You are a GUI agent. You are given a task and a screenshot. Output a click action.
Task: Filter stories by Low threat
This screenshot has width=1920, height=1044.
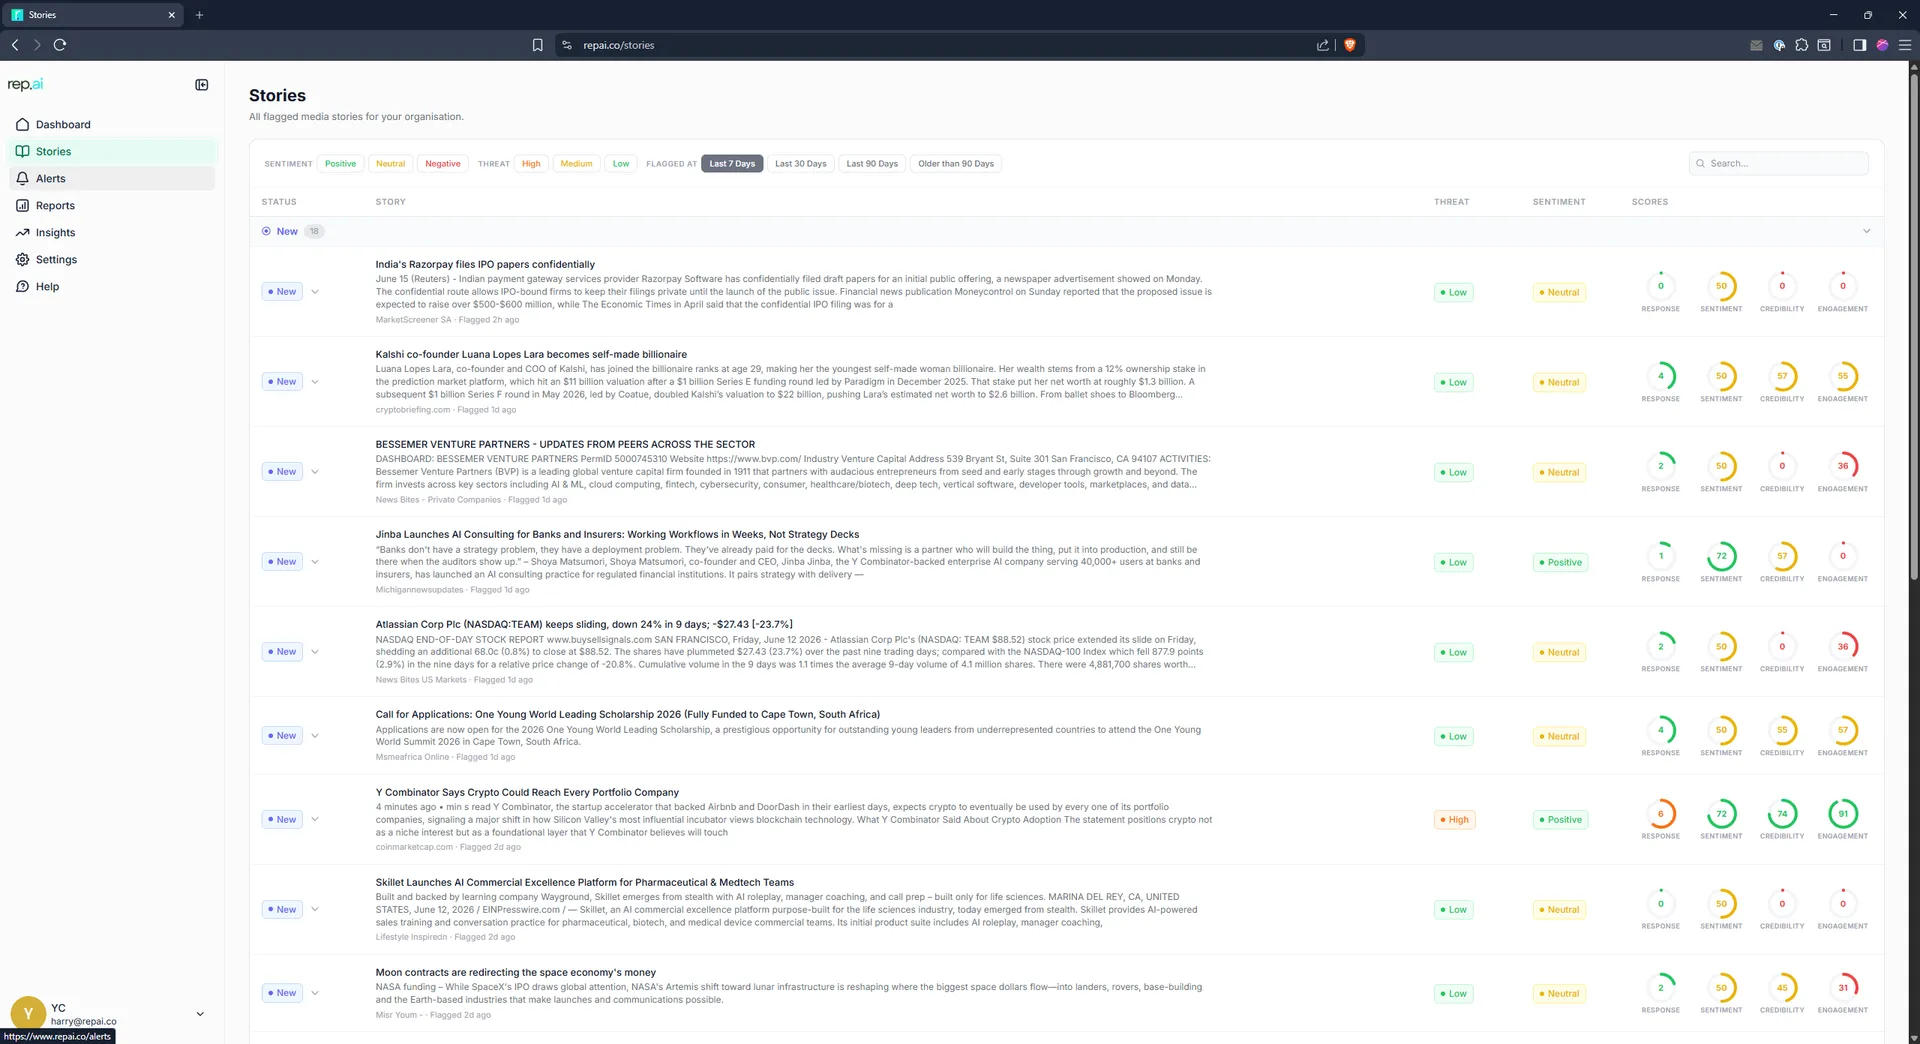point(621,164)
